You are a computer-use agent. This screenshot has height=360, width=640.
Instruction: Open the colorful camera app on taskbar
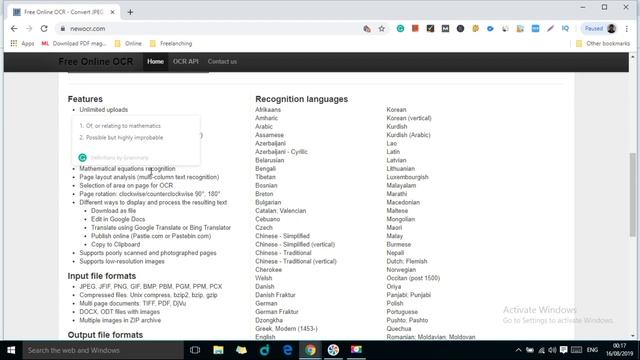[x=356, y=350]
